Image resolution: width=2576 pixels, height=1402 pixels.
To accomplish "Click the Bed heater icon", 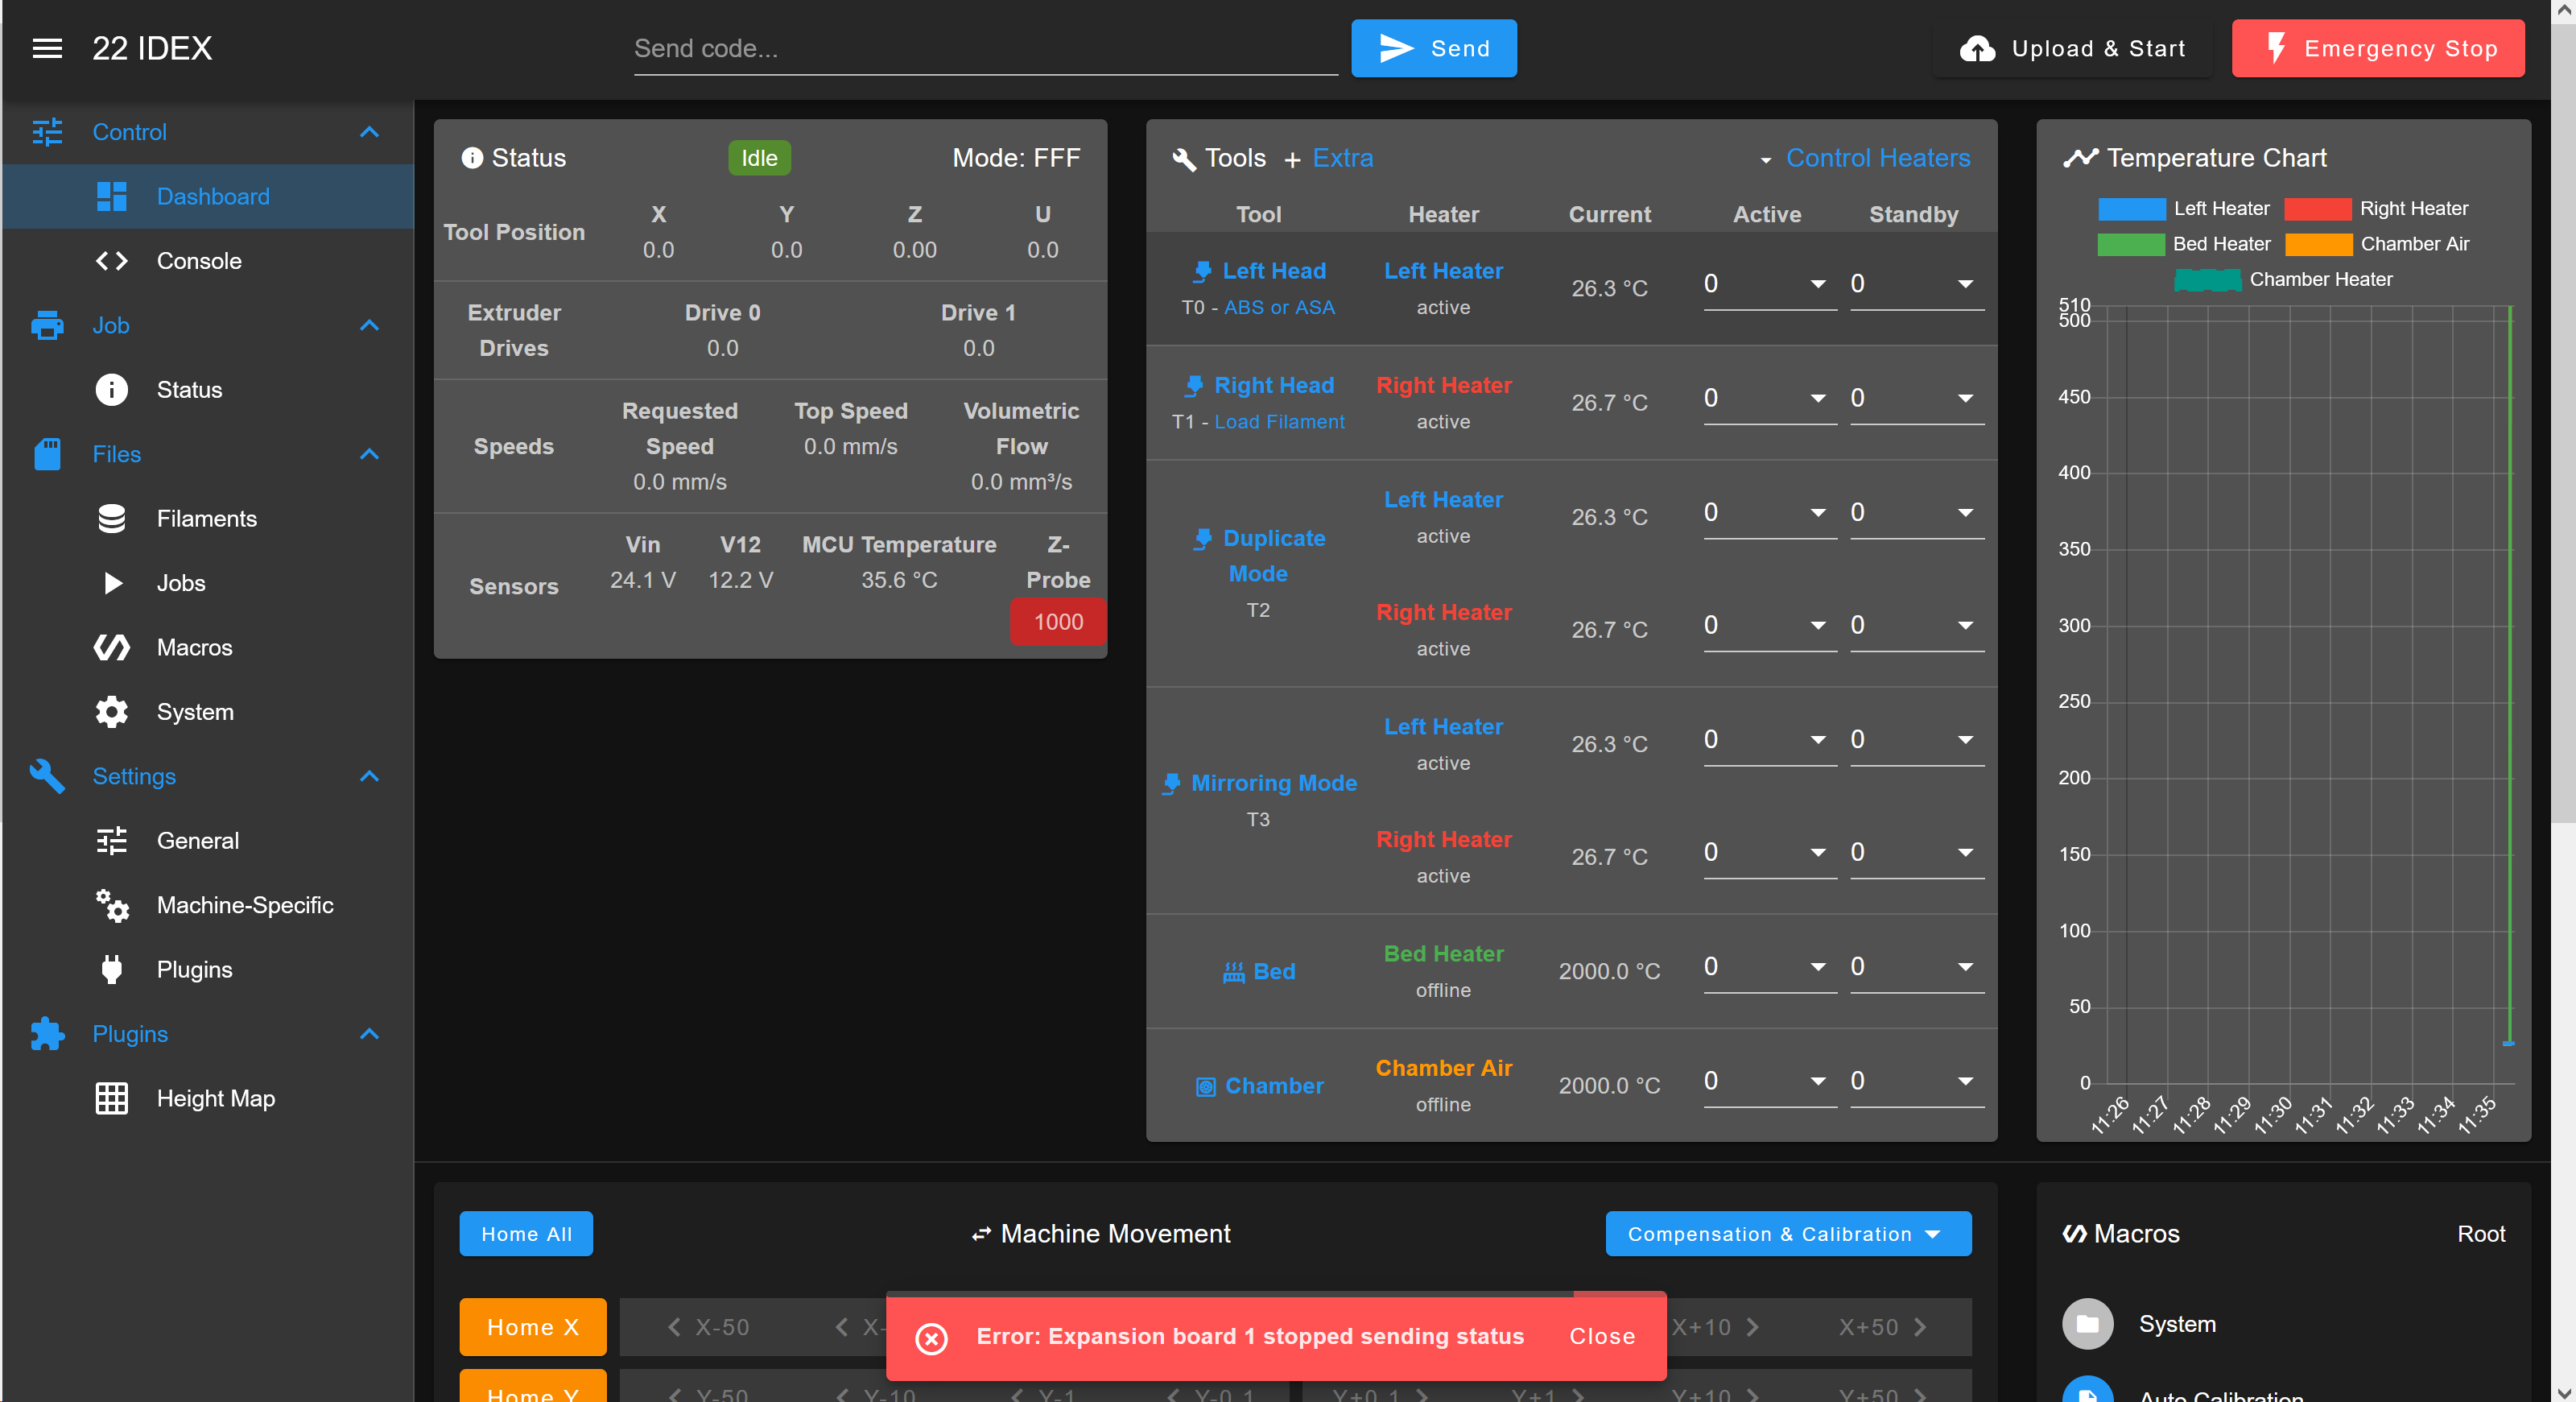I will (x=1234, y=972).
